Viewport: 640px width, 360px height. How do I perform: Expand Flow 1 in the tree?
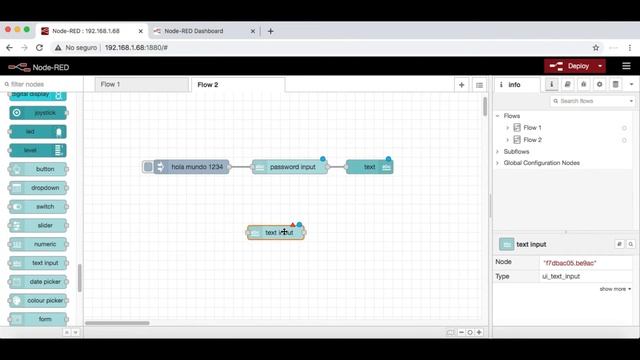507,128
